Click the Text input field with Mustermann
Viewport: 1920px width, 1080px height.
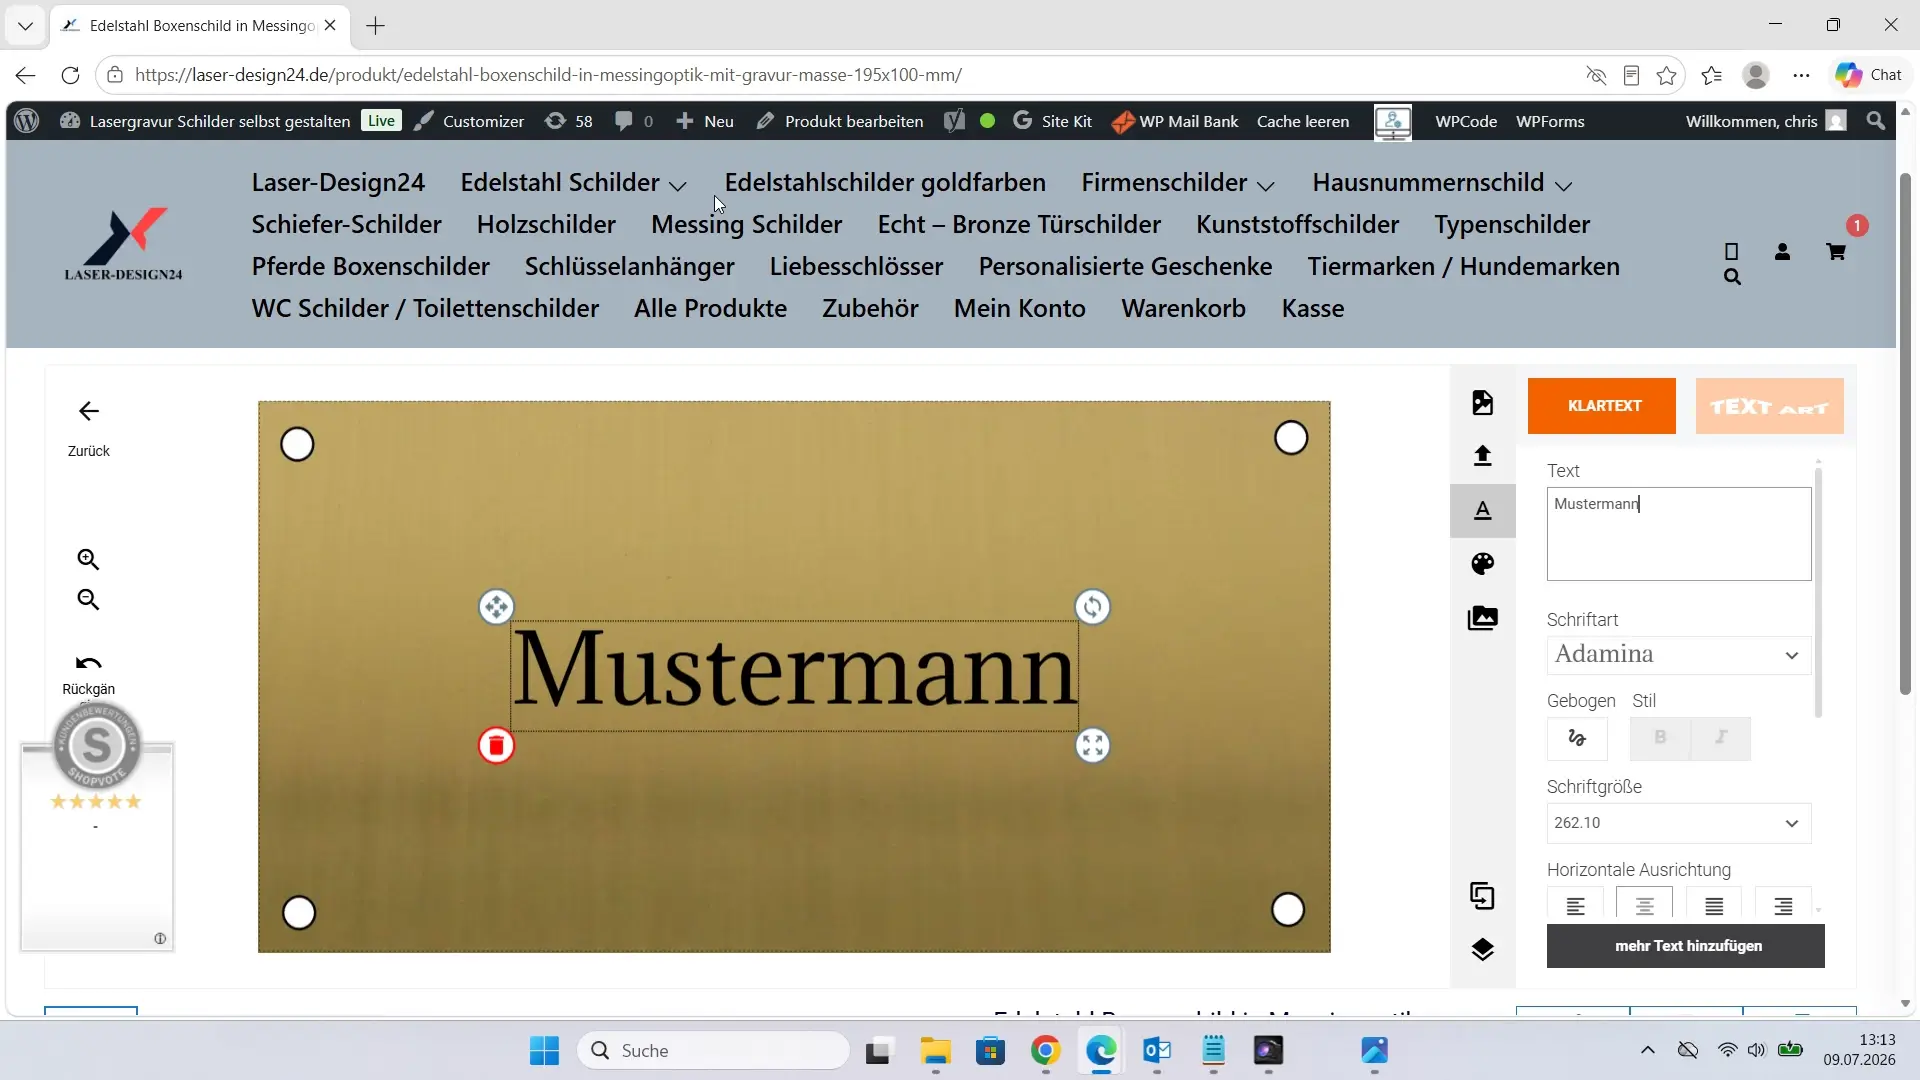(1678, 534)
